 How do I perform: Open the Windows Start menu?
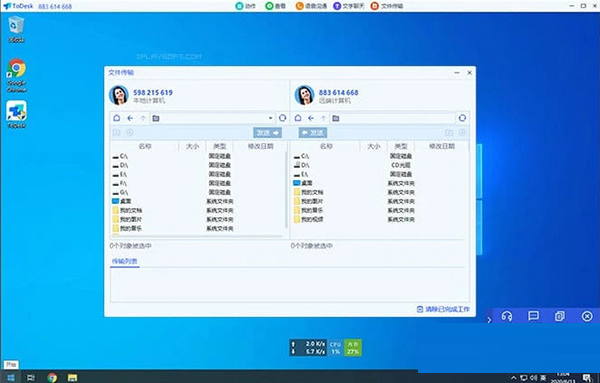tap(11, 377)
